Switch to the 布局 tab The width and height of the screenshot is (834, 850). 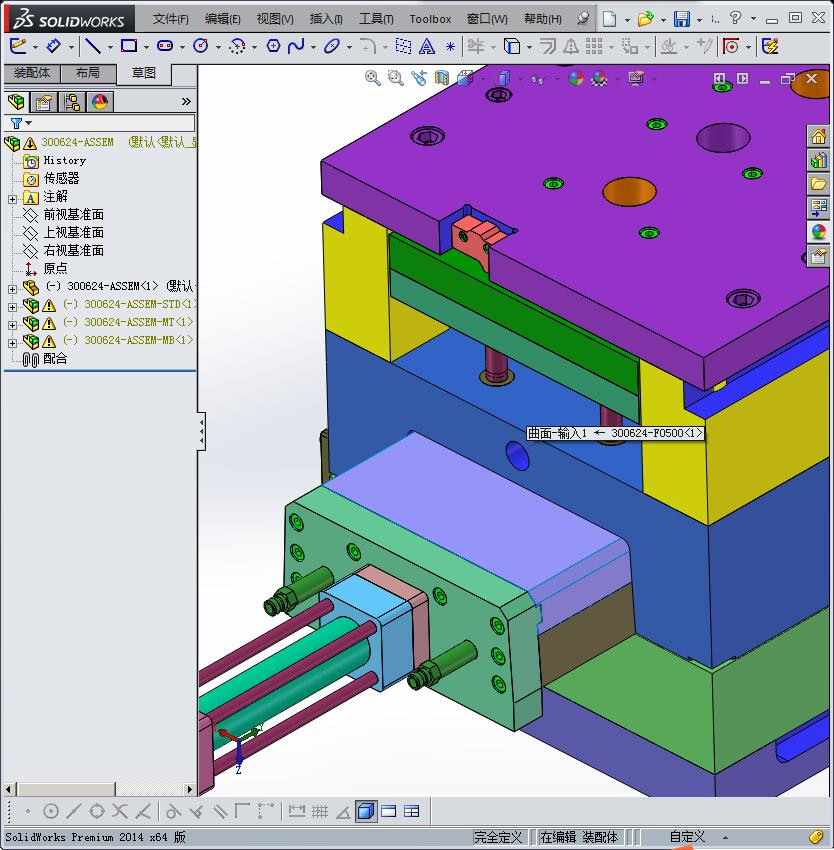pos(88,73)
